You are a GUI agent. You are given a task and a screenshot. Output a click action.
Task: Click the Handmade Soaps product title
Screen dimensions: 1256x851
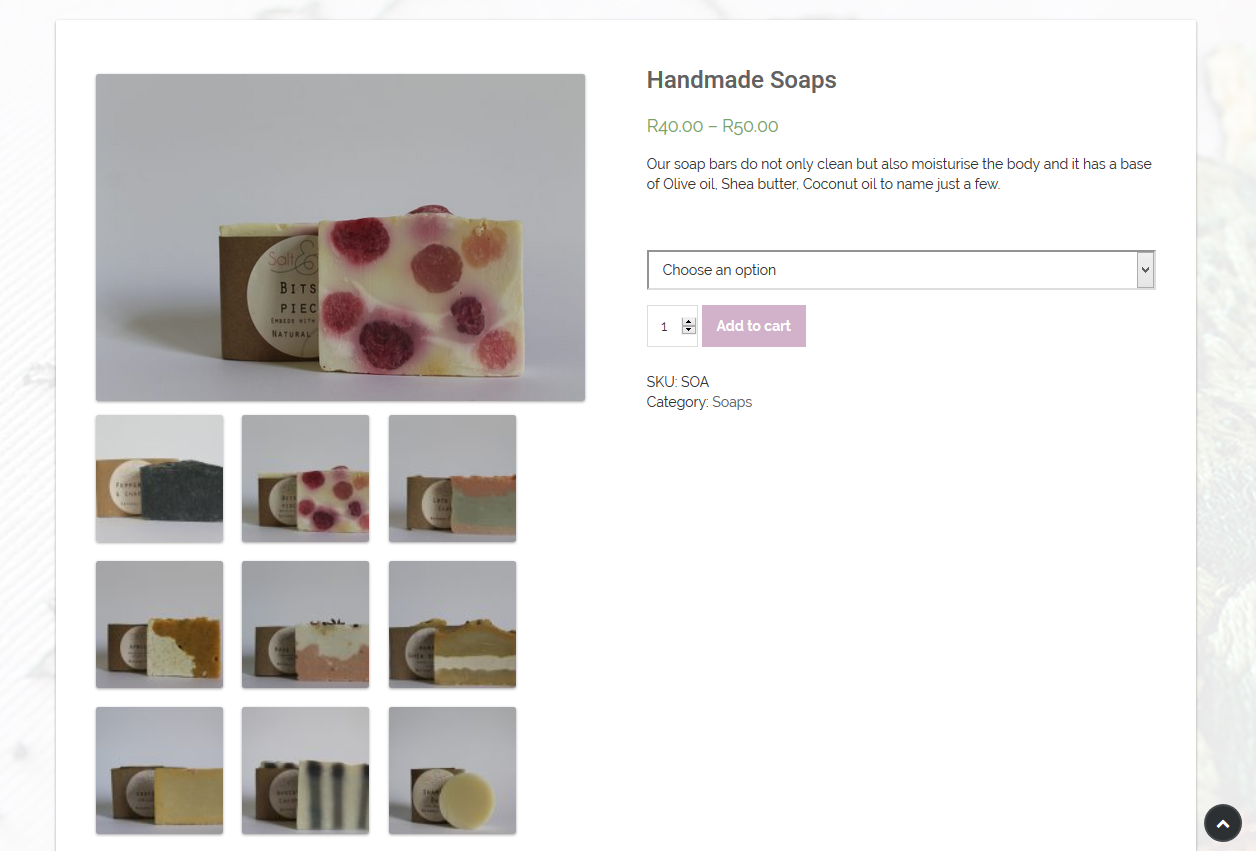point(741,80)
